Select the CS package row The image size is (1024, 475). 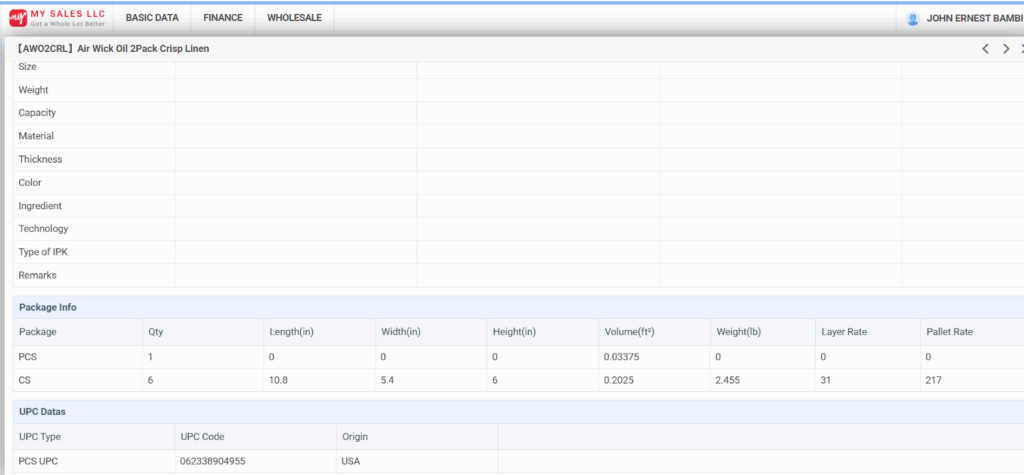tap(25, 380)
